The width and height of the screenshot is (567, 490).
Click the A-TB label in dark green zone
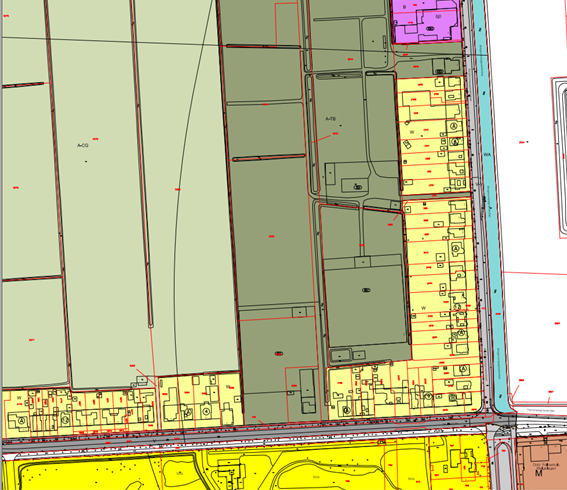331,119
